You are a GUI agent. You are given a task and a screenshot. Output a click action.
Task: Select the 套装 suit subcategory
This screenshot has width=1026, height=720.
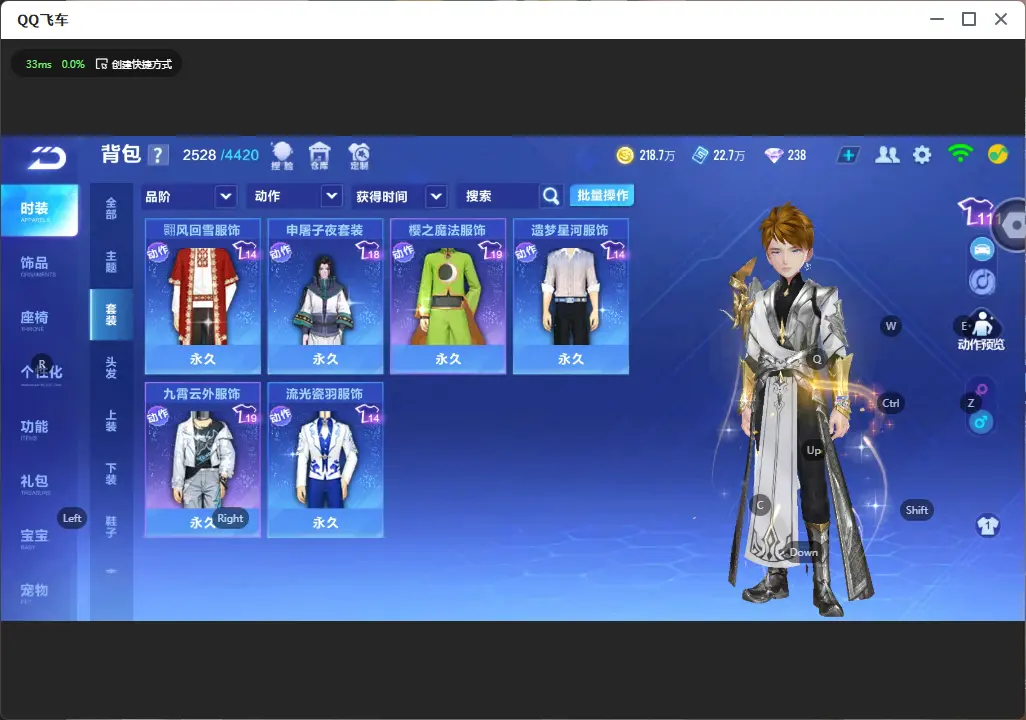111,315
